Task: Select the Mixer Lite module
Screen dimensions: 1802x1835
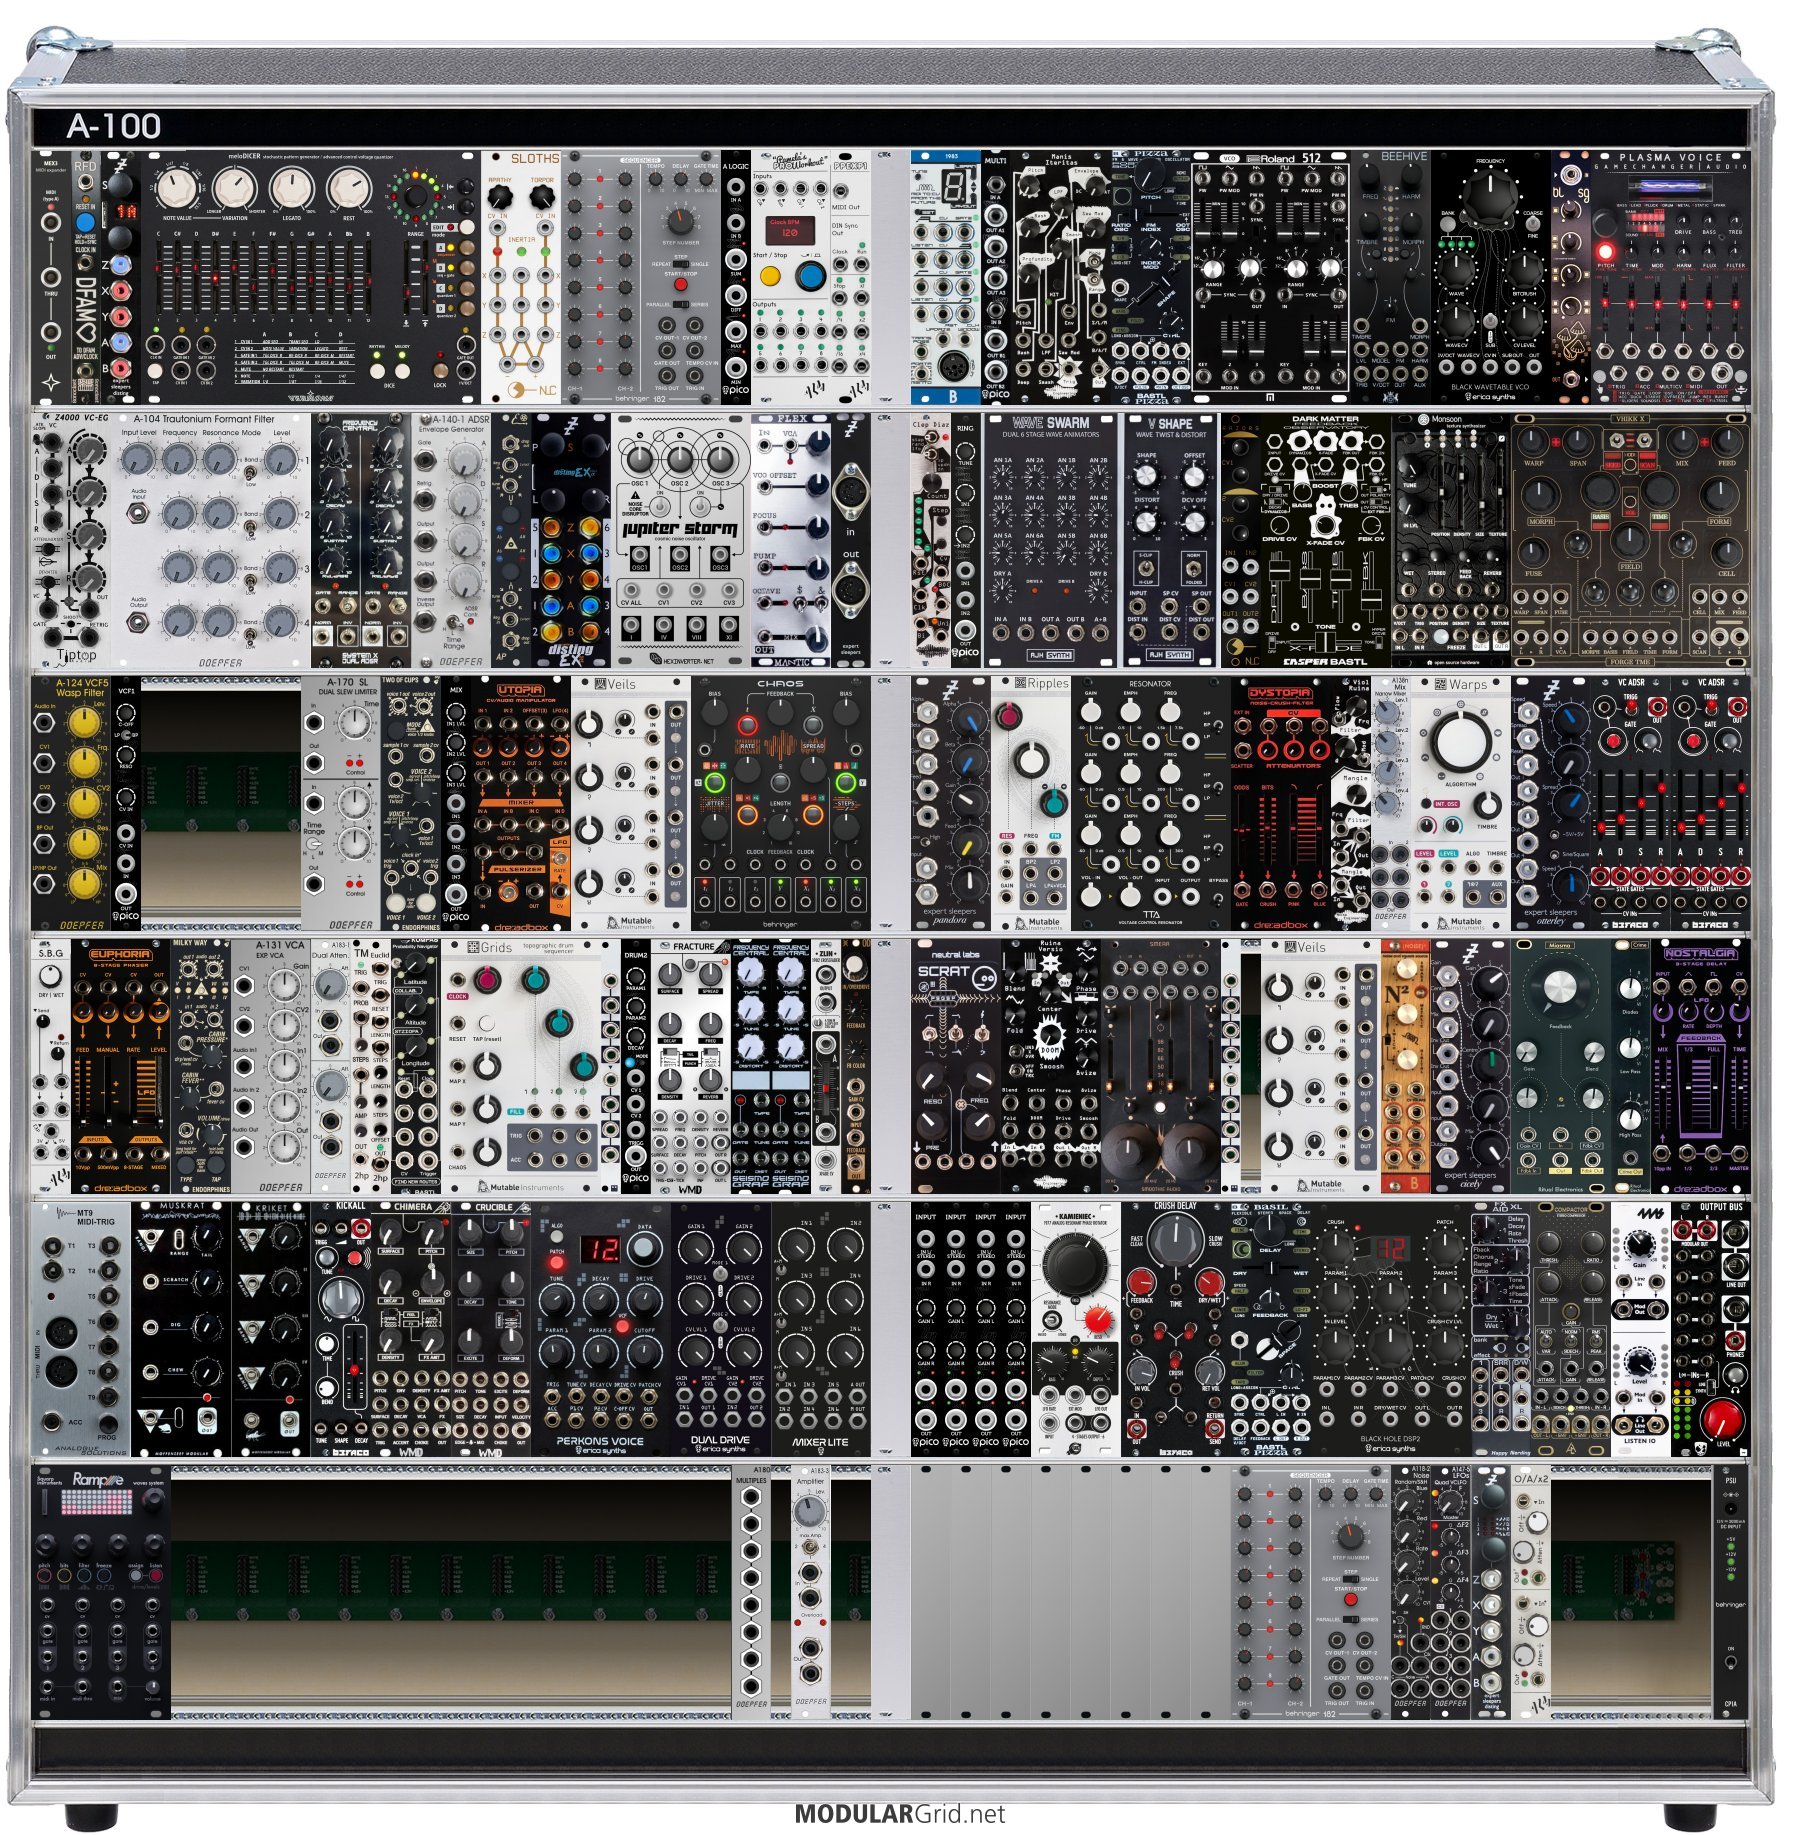Action: coord(820,1329)
